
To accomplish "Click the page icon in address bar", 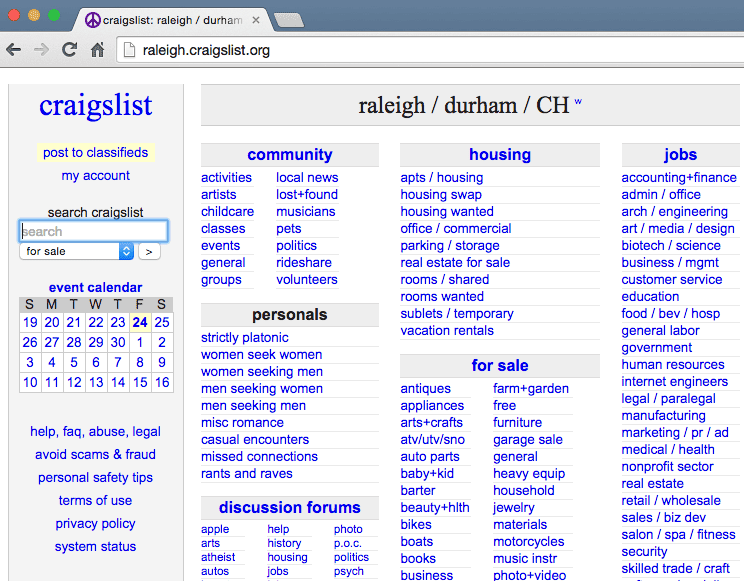I will tap(129, 50).
